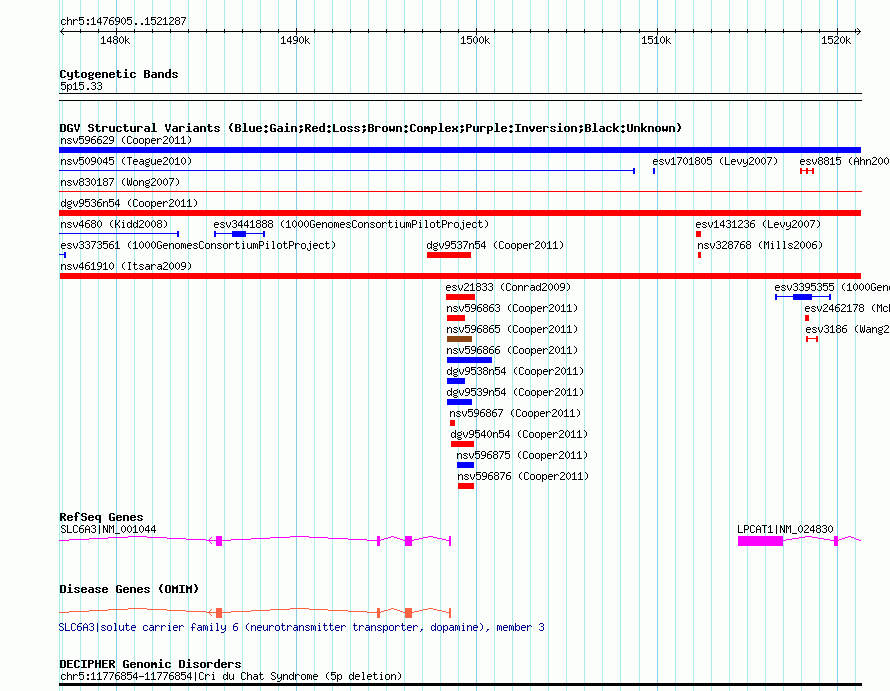Screen dimensions: 890x691
Task: Click the DGV Structural Variants track title
Action: [x=371, y=128]
